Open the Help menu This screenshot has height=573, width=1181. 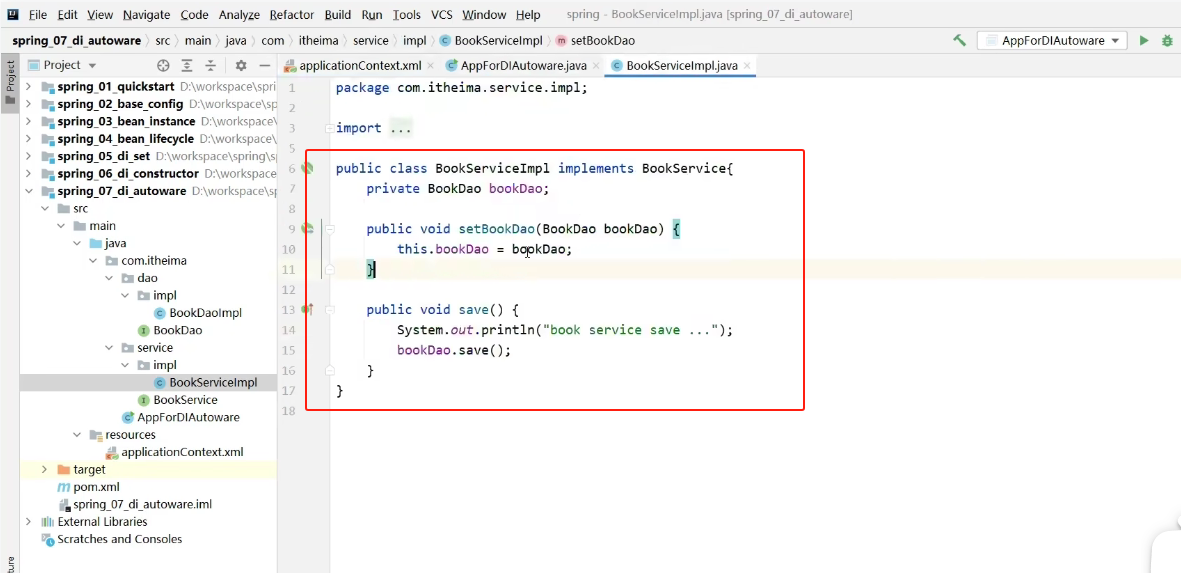click(x=528, y=14)
